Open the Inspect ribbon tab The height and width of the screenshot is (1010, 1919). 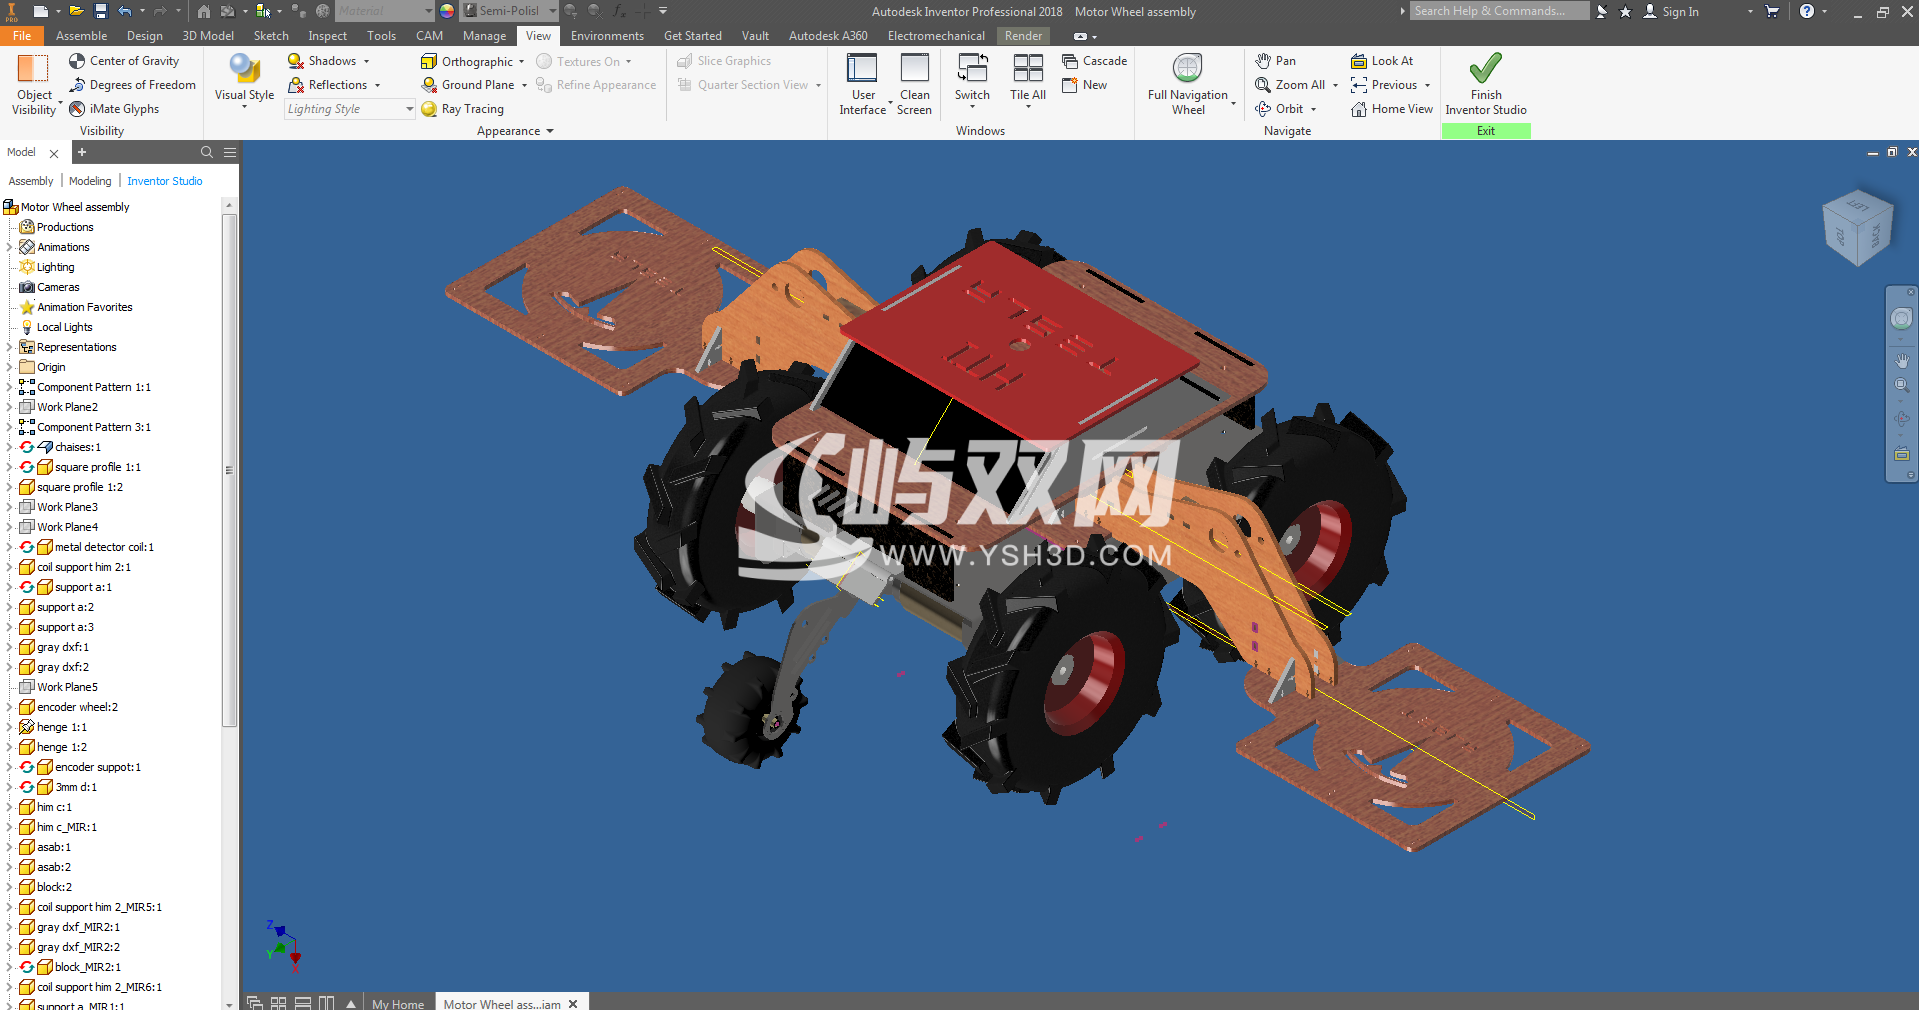(327, 35)
